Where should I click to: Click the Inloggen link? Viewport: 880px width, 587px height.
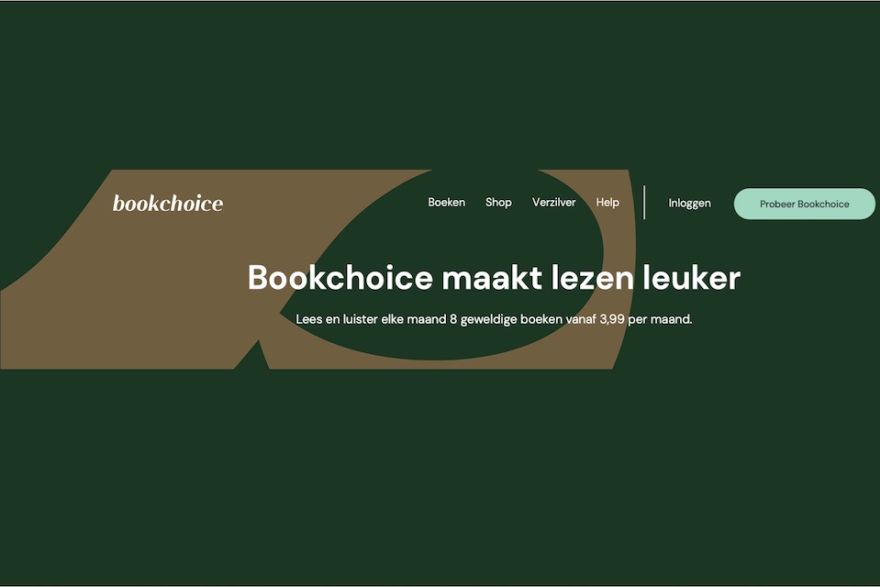690,203
